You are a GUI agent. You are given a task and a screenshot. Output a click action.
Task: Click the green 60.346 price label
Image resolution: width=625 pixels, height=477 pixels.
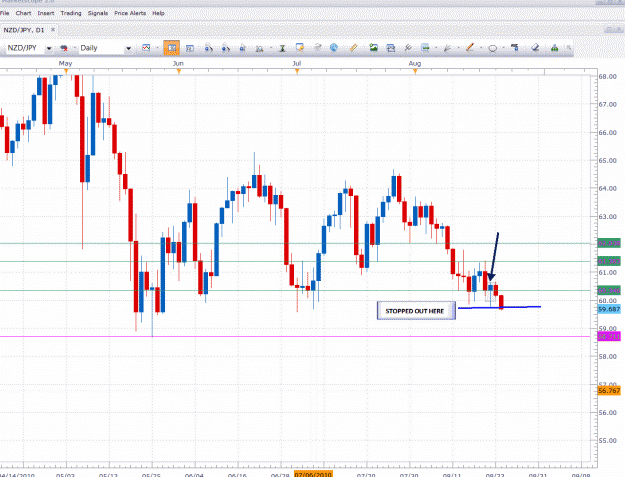coord(609,291)
